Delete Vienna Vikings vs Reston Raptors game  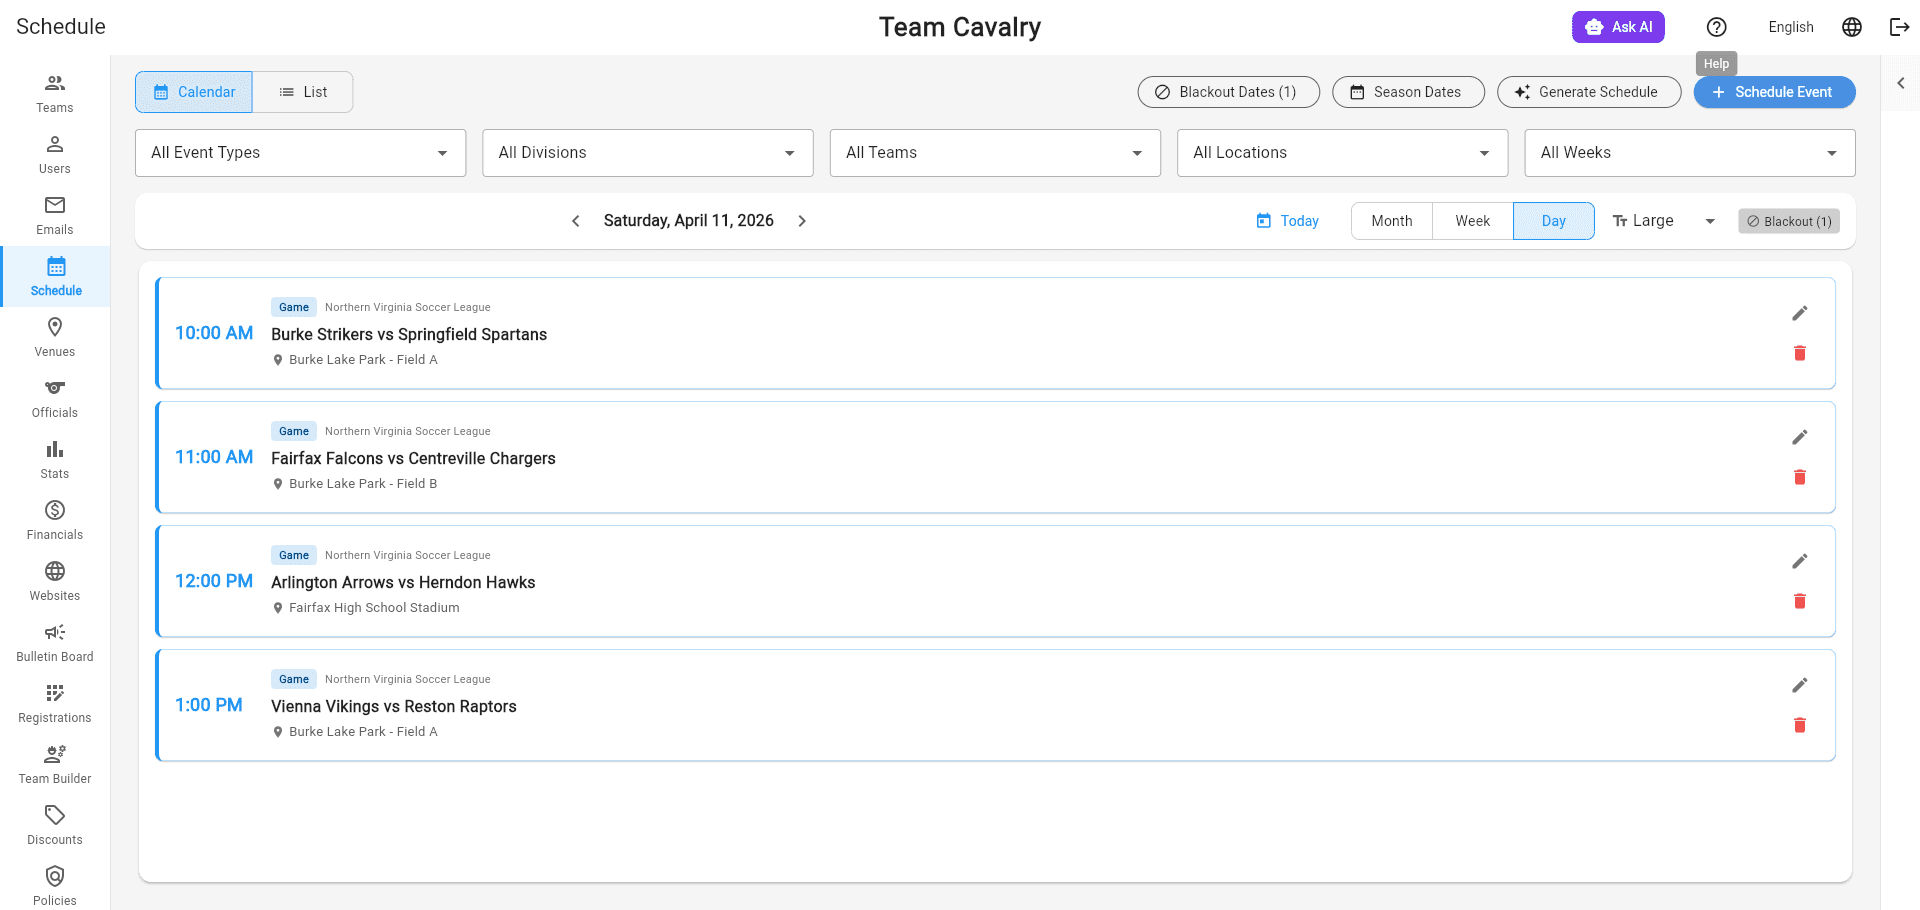click(x=1799, y=725)
